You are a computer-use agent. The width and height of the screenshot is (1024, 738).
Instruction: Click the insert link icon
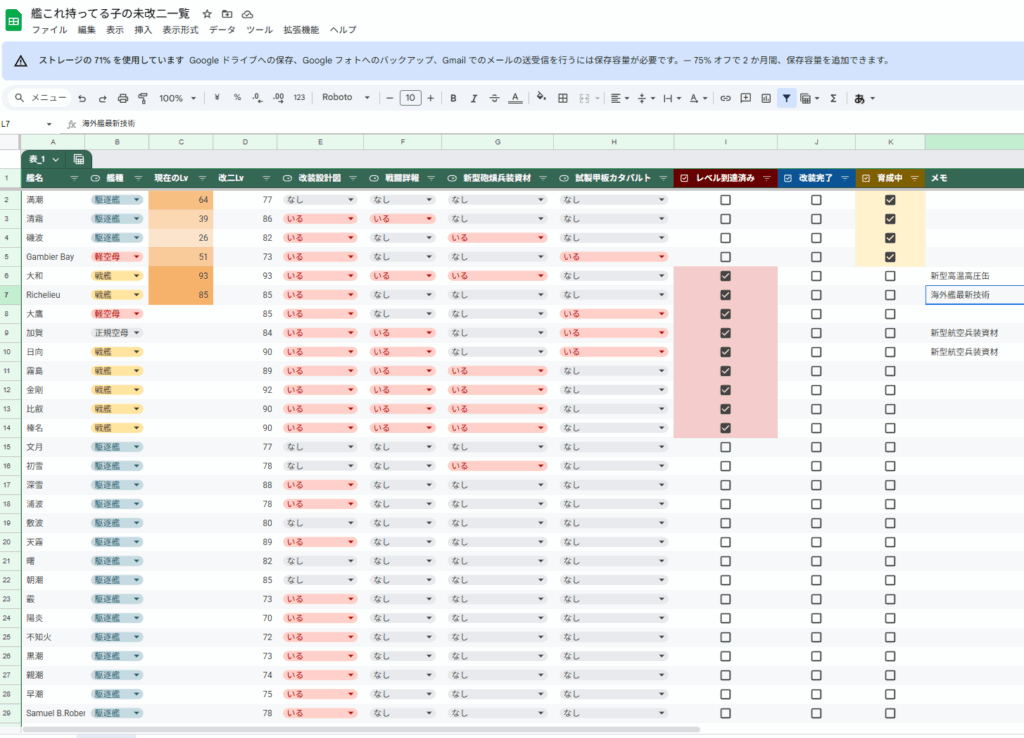pyautogui.click(x=725, y=98)
